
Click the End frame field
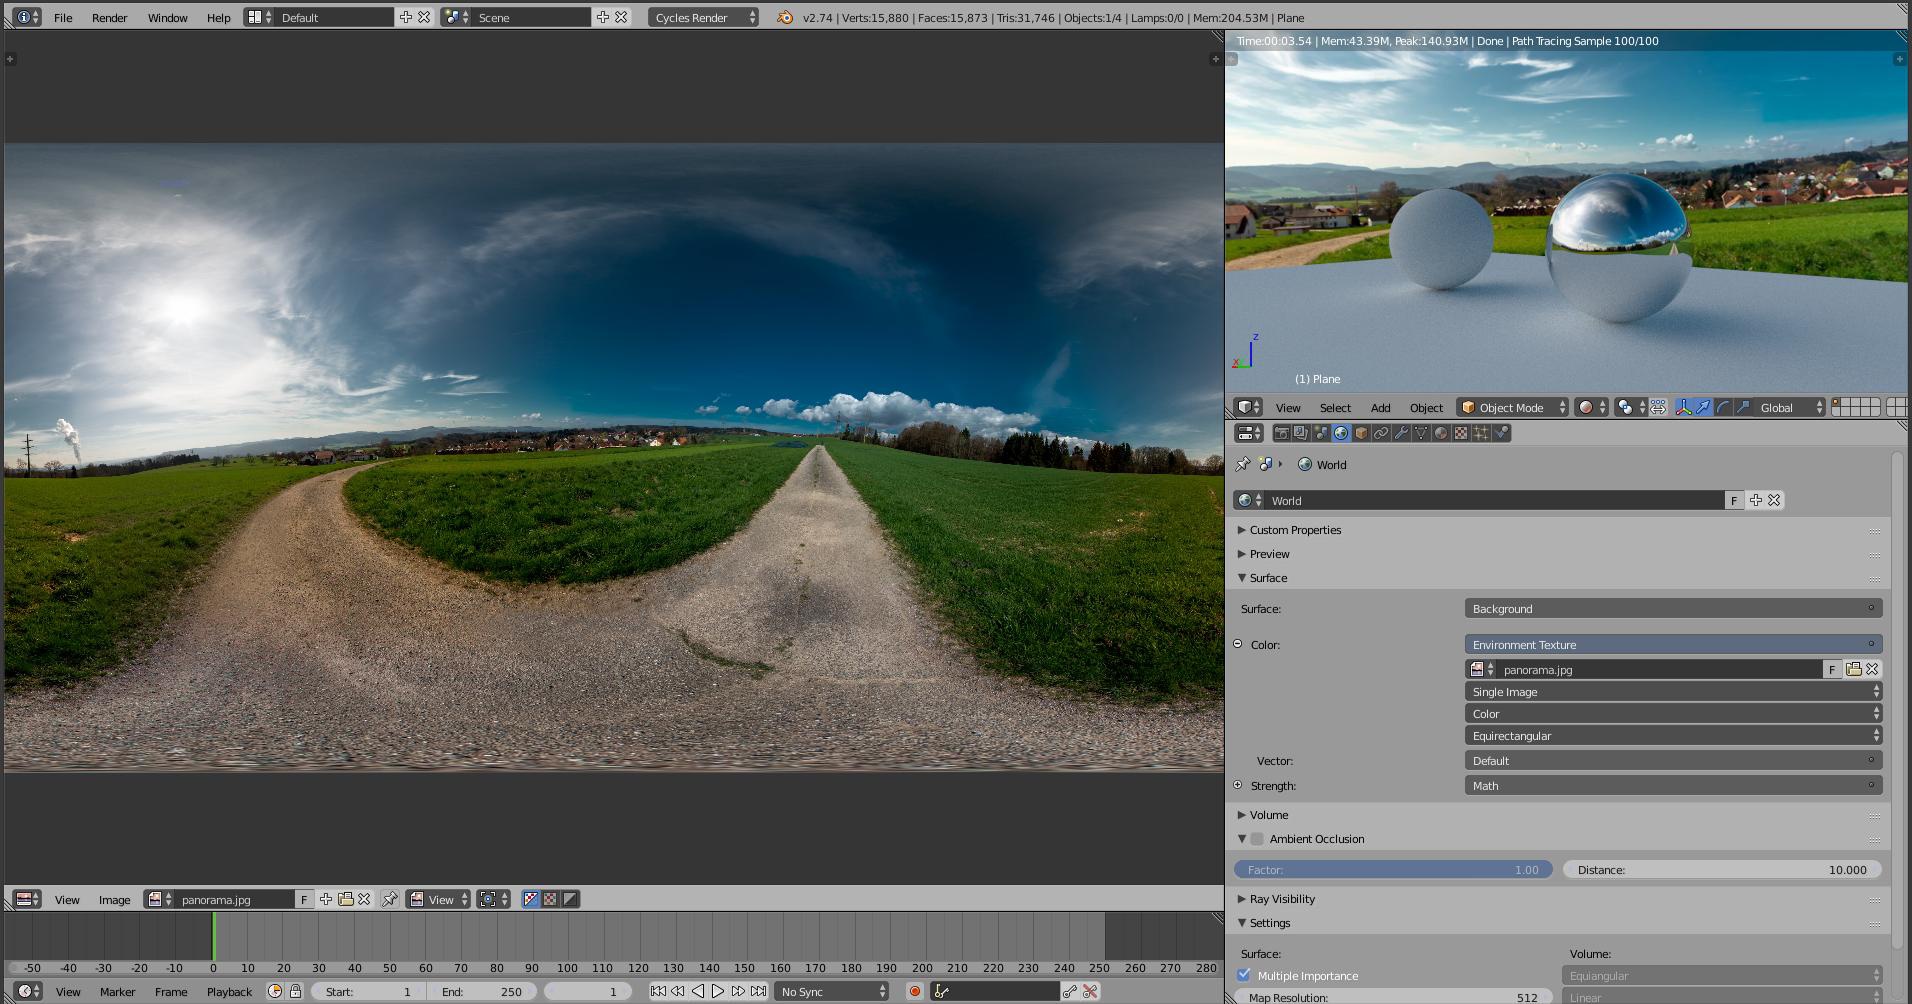point(484,991)
